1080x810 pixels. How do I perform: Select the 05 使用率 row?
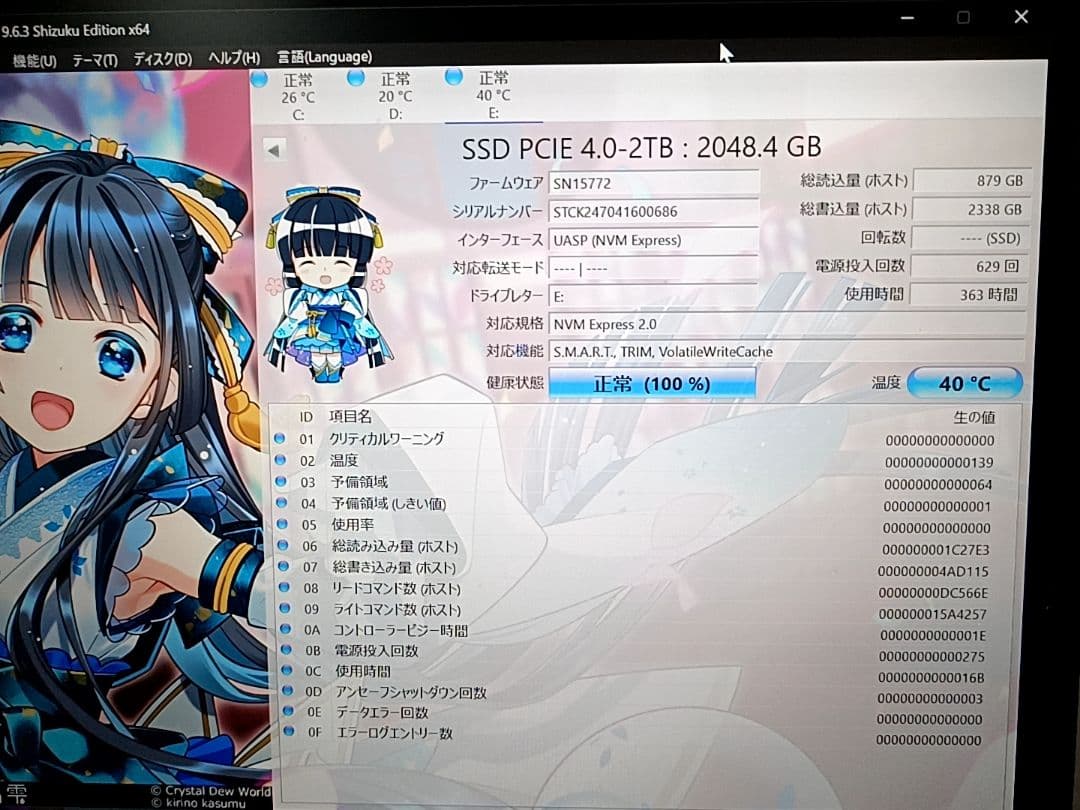[634, 525]
